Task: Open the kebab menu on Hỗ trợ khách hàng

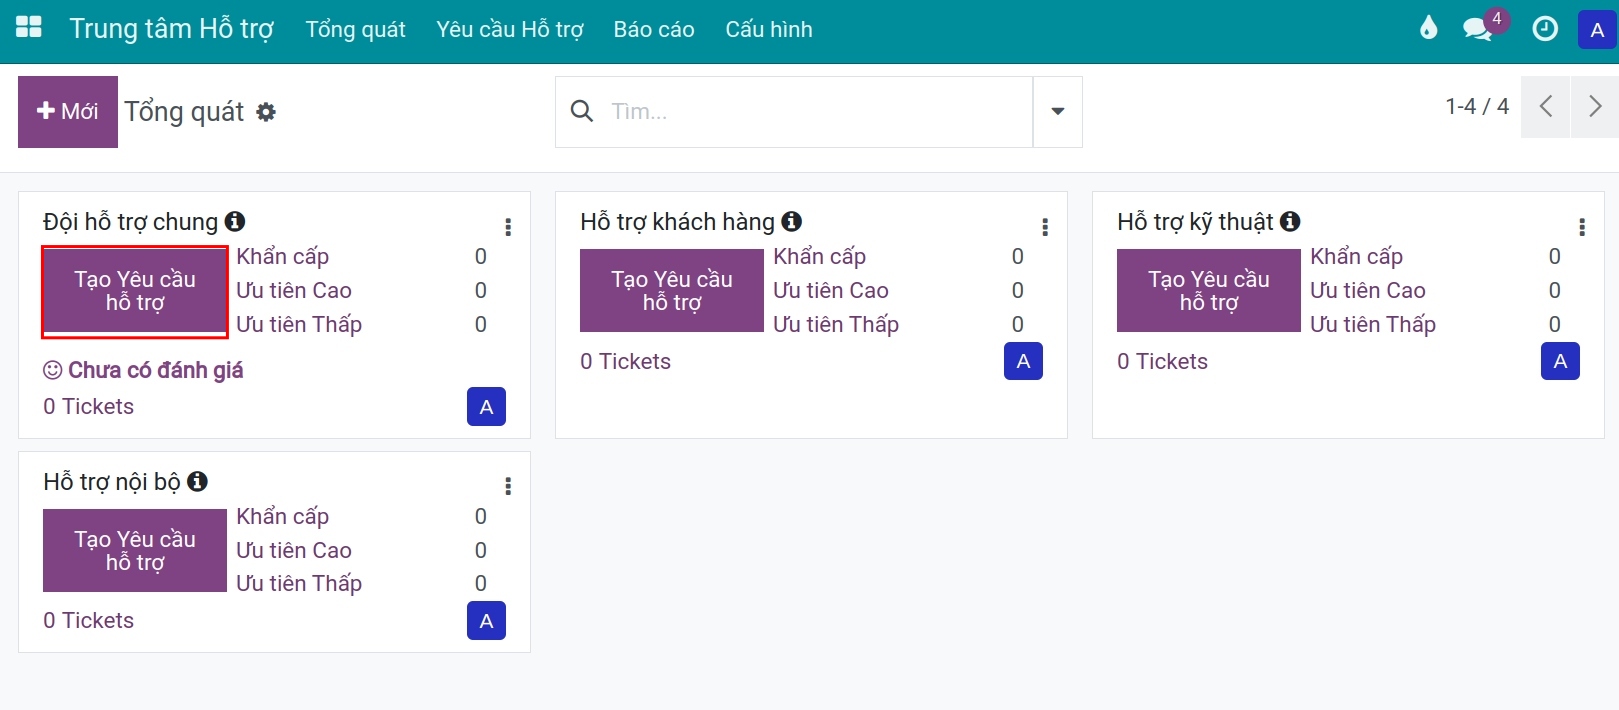Action: click(1045, 227)
